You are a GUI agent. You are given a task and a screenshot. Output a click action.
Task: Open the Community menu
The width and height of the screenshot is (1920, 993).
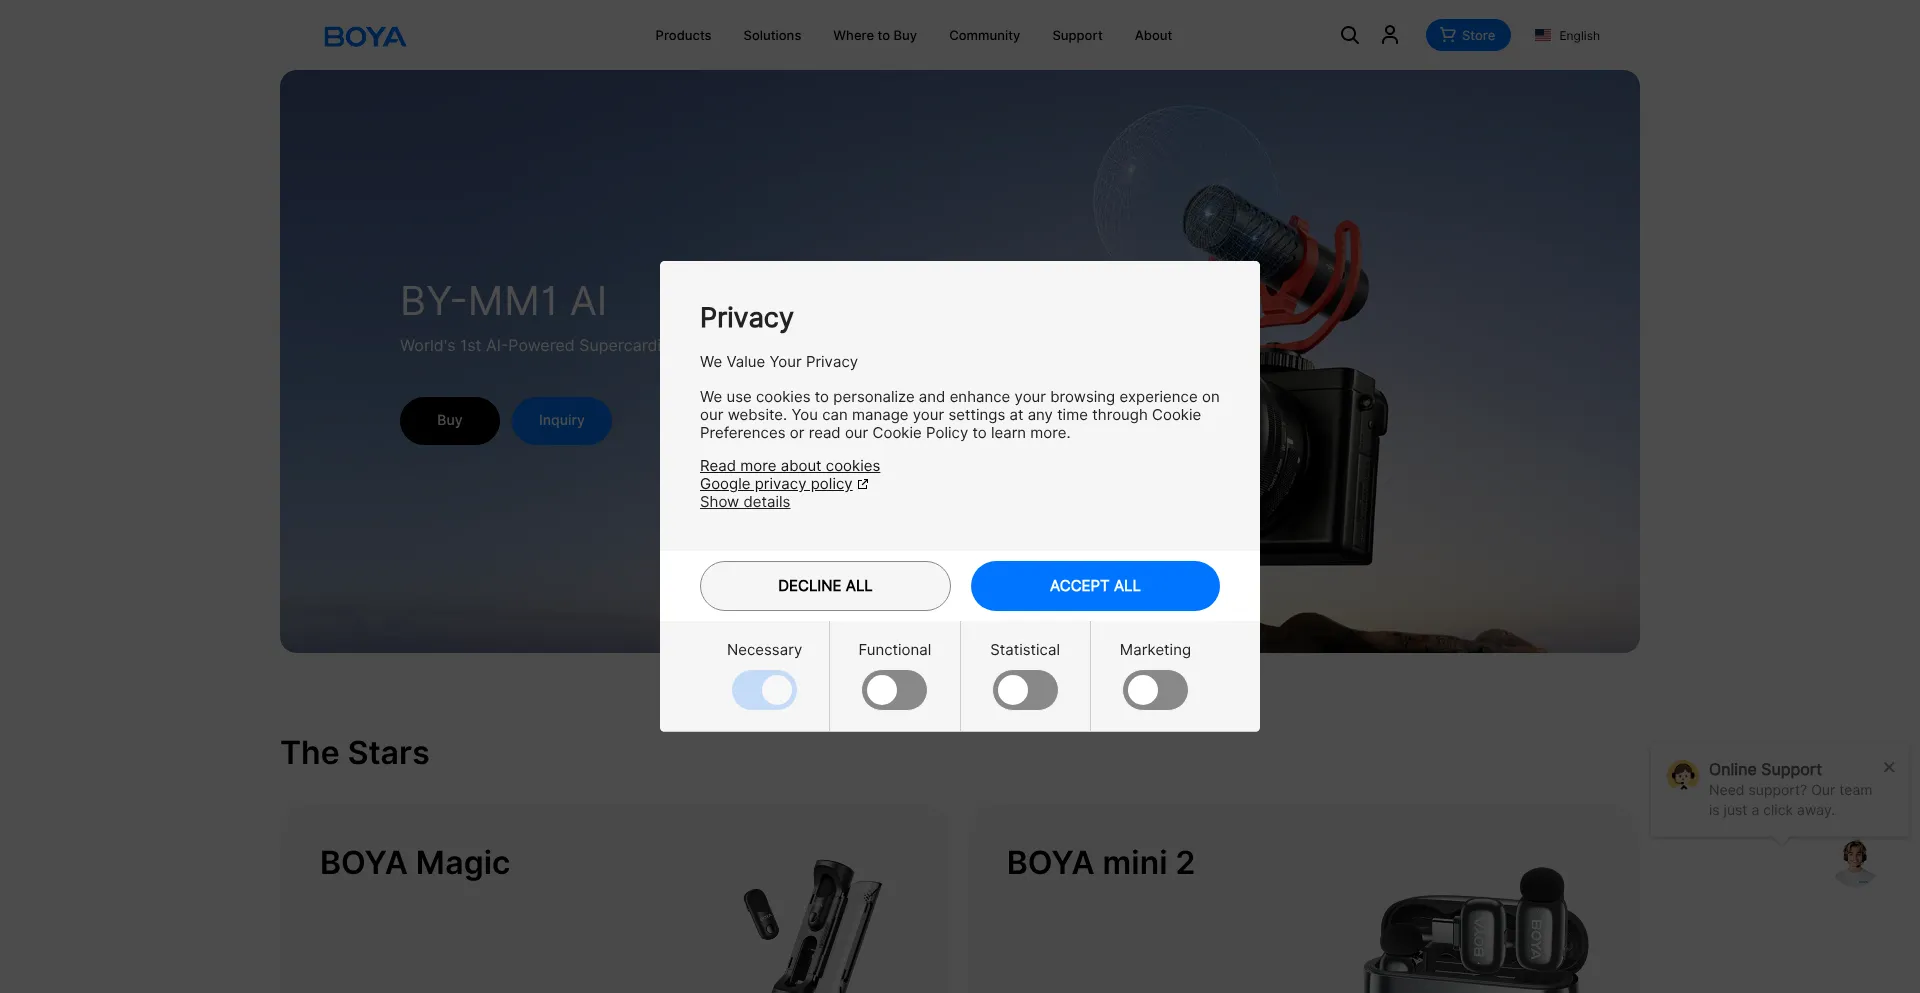(984, 35)
